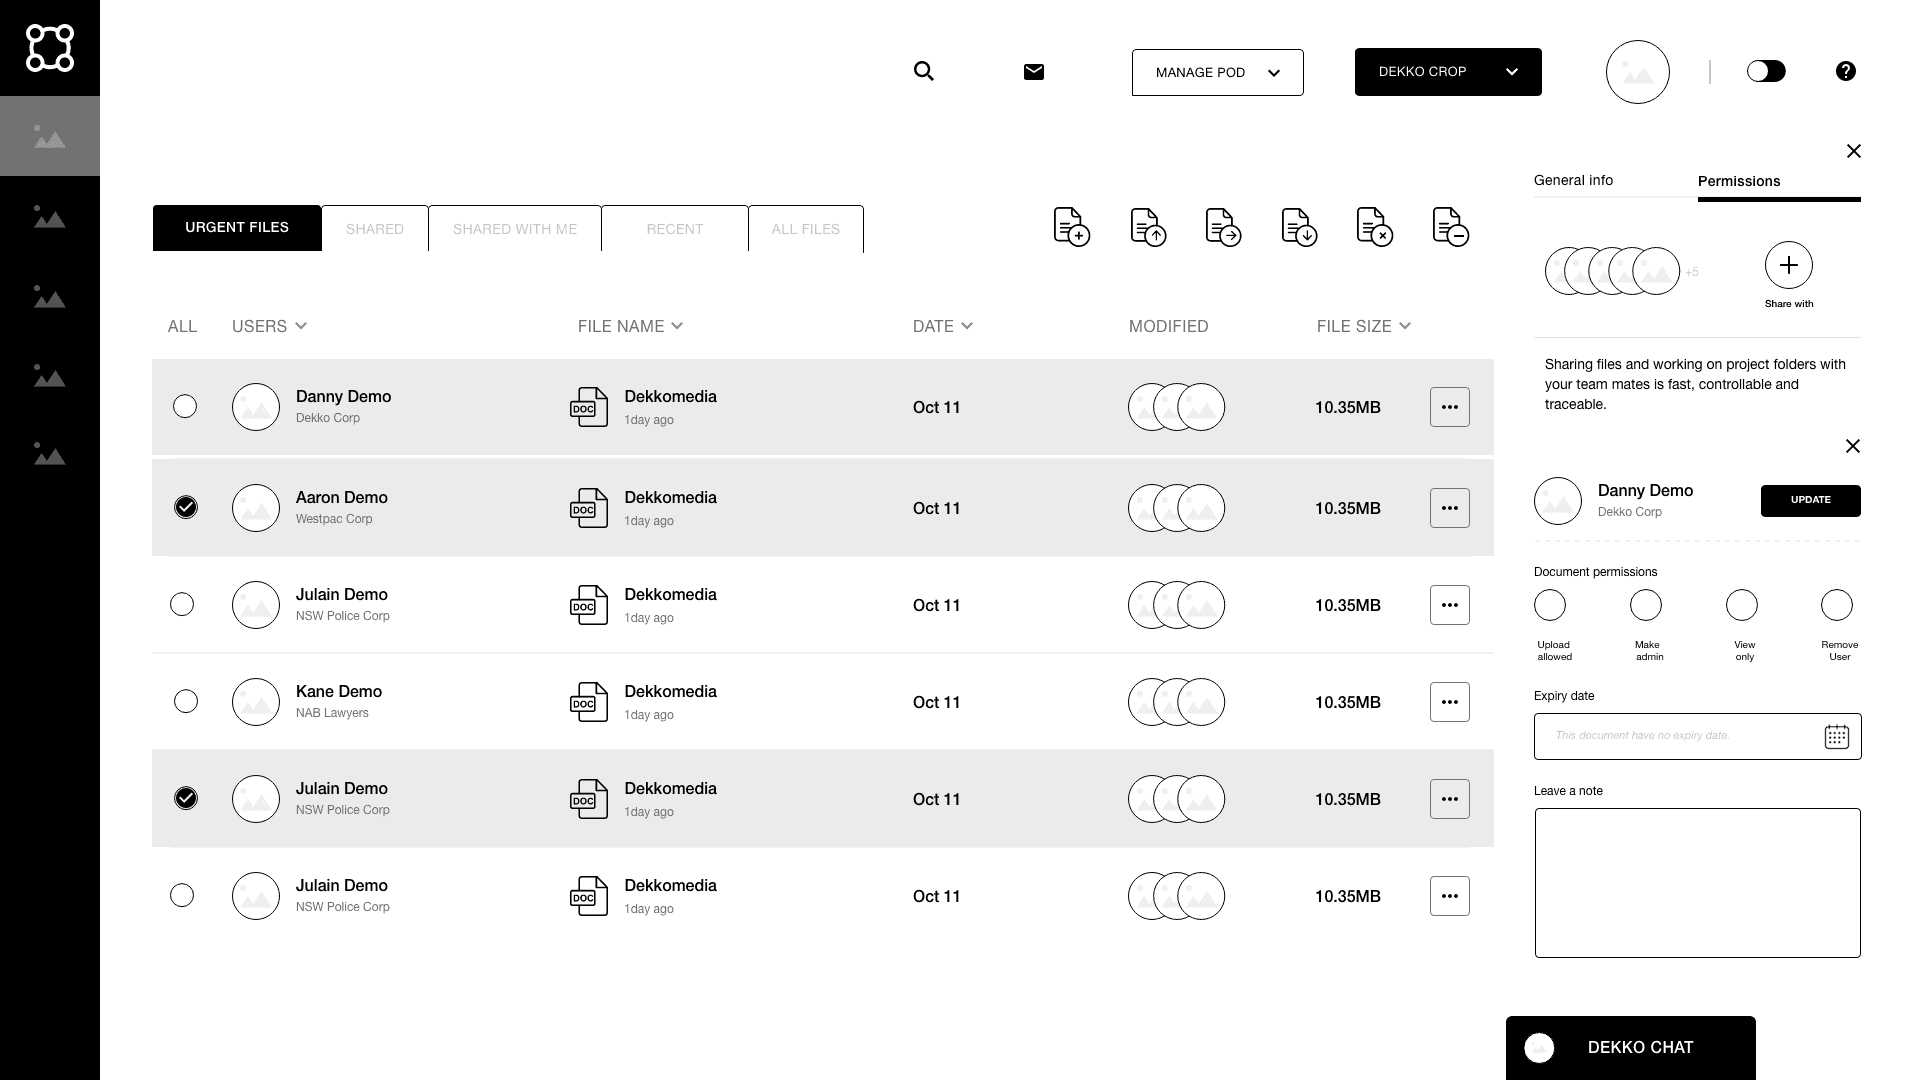The image size is (1920, 1080).
Task: Click the delete file document icon
Action: pyautogui.click(x=1374, y=227)
